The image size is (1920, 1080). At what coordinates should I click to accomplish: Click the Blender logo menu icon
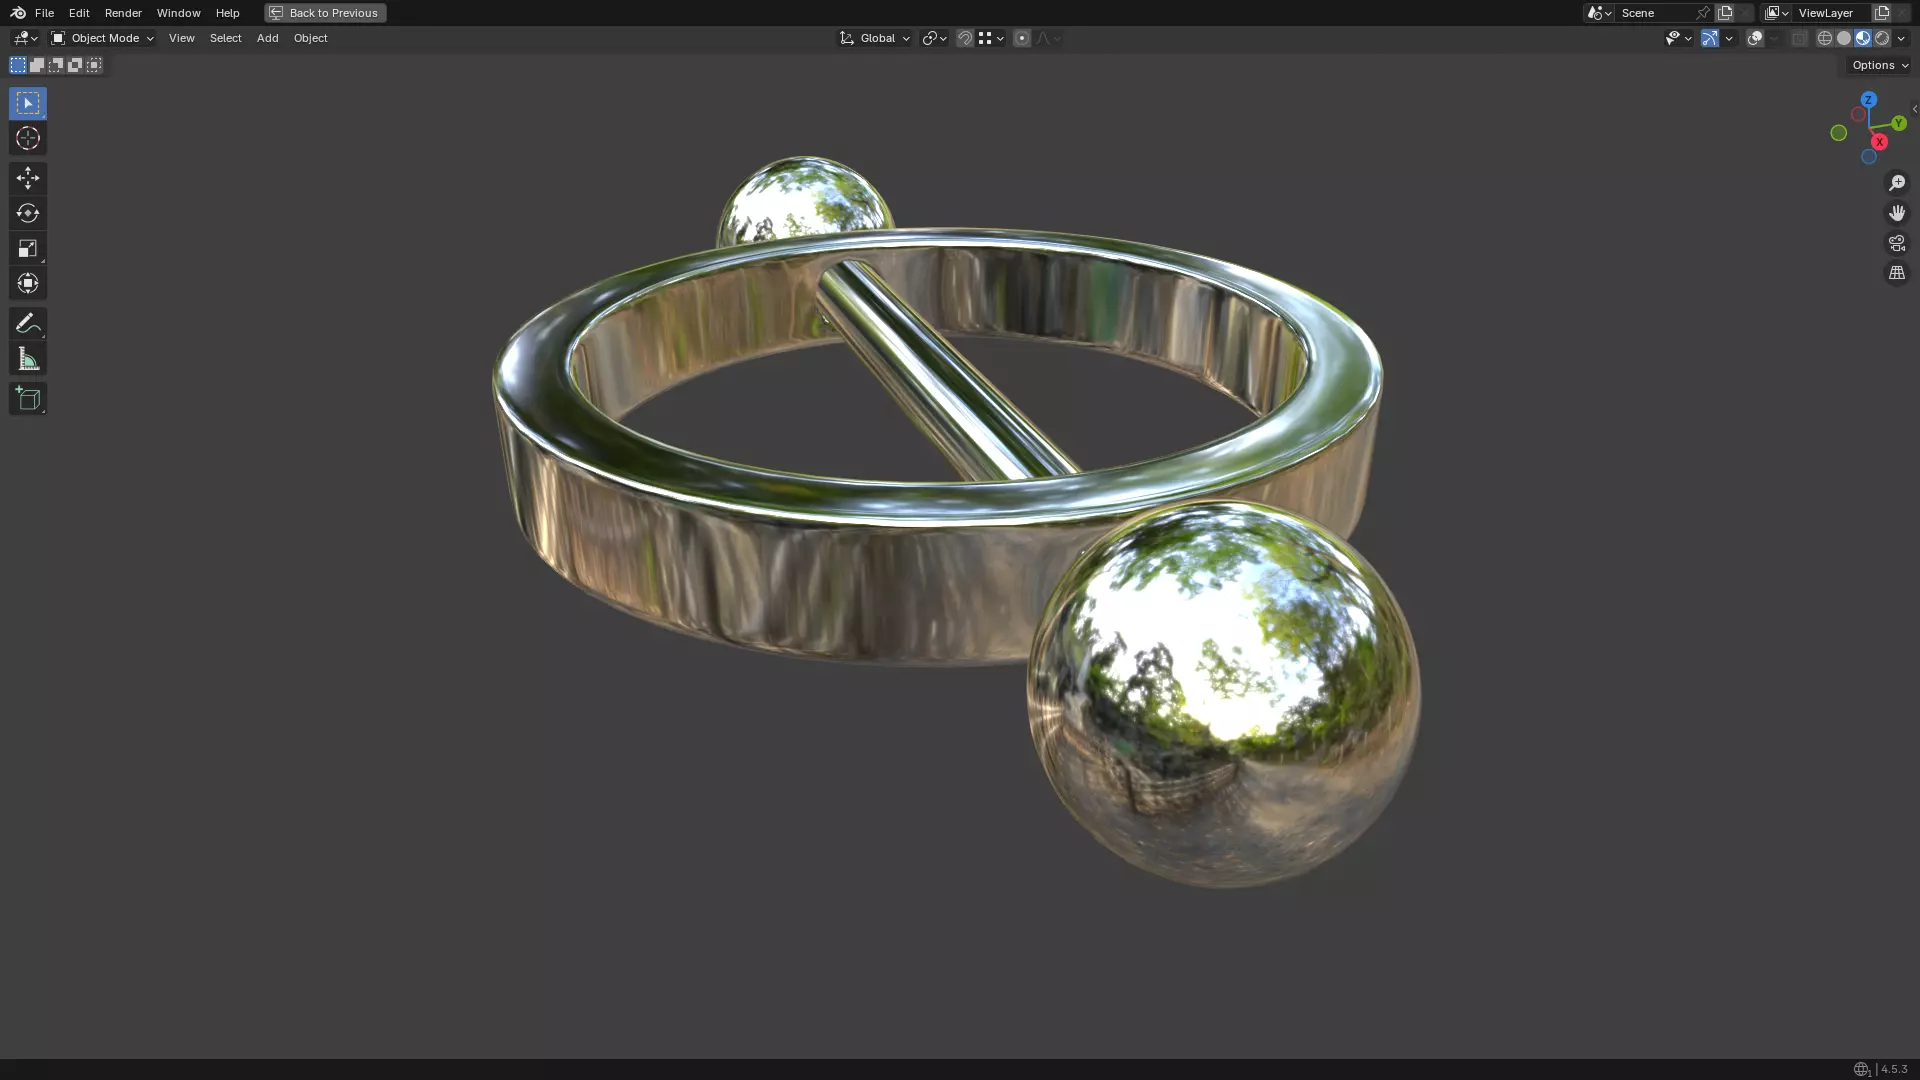(18, 13)
